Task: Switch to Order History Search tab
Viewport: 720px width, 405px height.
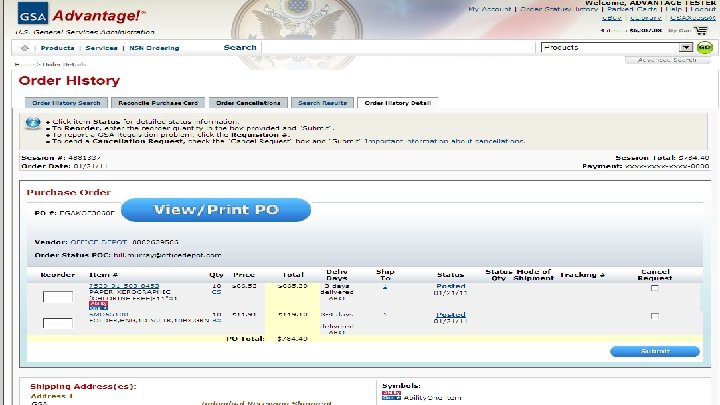Action: click(66, 103)
